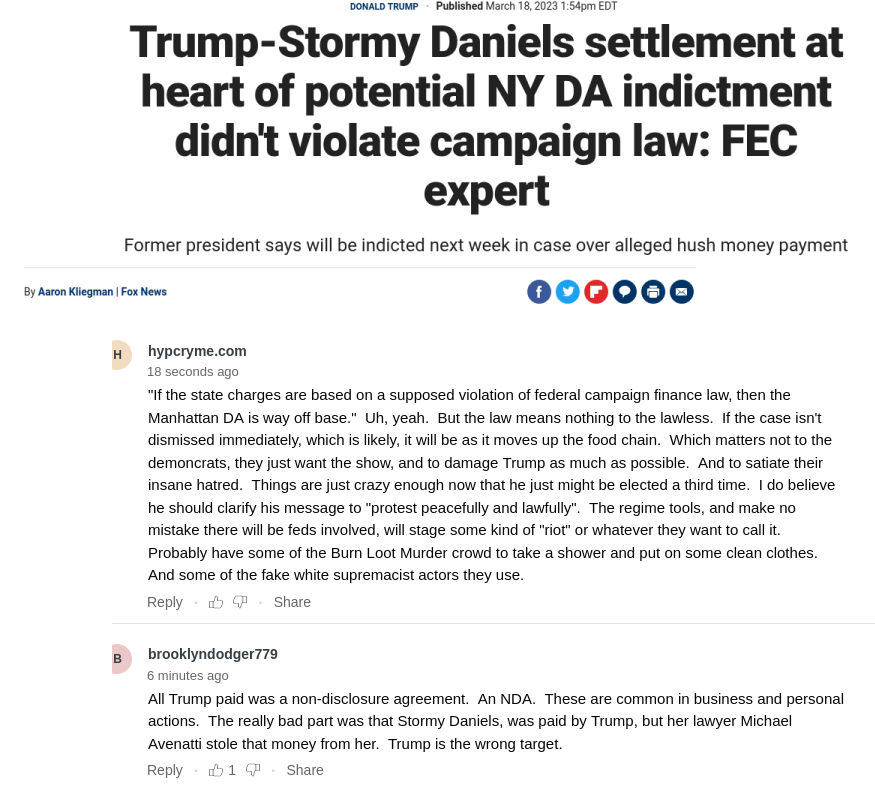The image size is (875, 807).
Task: Email the article using envelope icon
Action: 681,292
